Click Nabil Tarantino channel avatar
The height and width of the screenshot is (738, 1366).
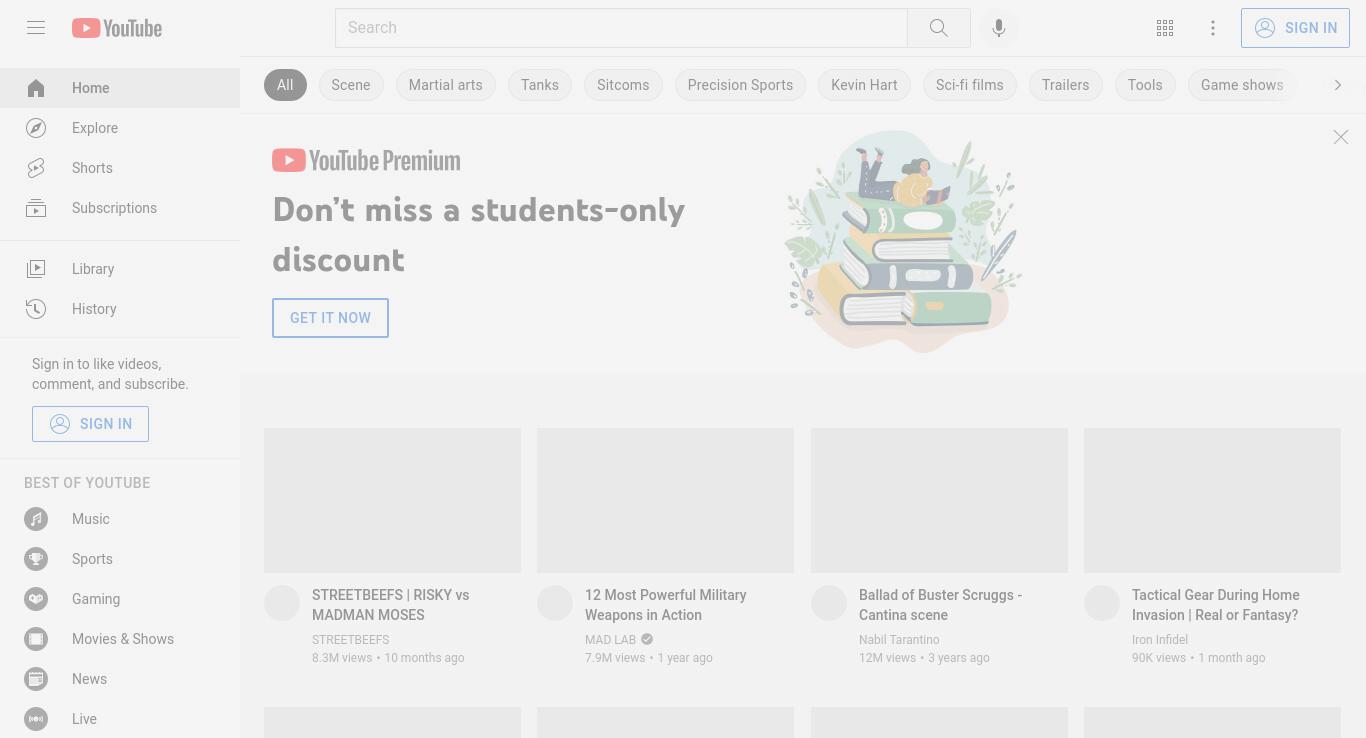pyautogui.click(x=829, y=603)
